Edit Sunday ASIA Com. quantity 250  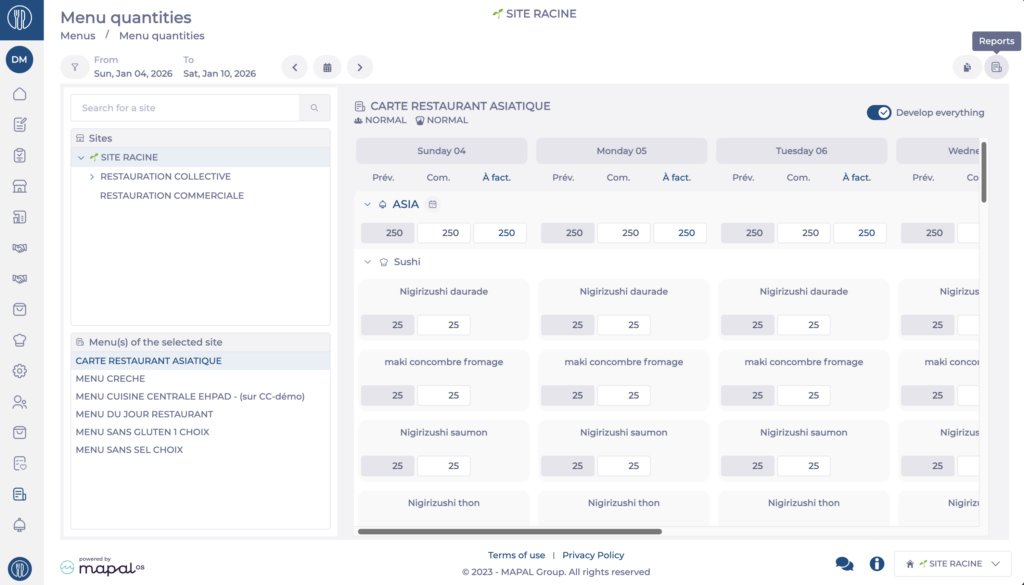[x=443, y=233]
